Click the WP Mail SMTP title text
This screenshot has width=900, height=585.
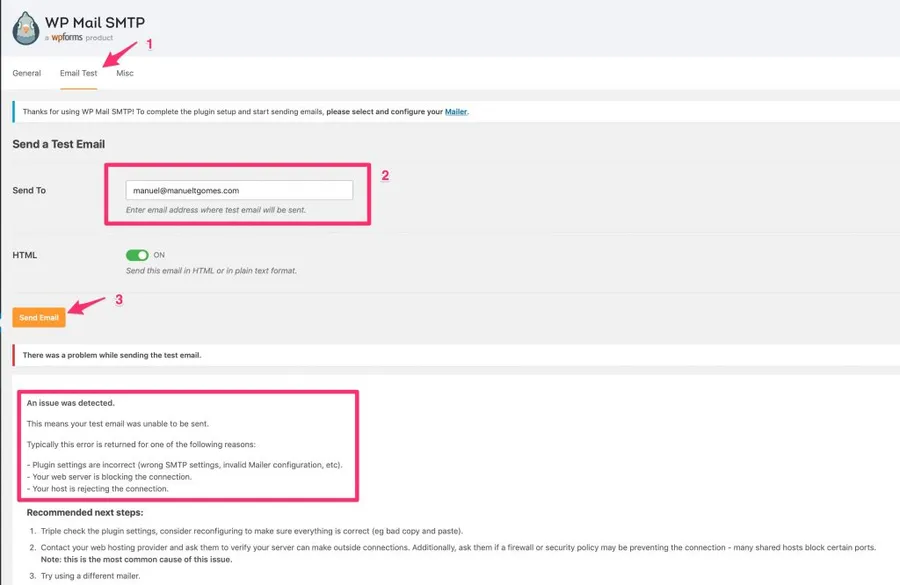tap(93, 21)
